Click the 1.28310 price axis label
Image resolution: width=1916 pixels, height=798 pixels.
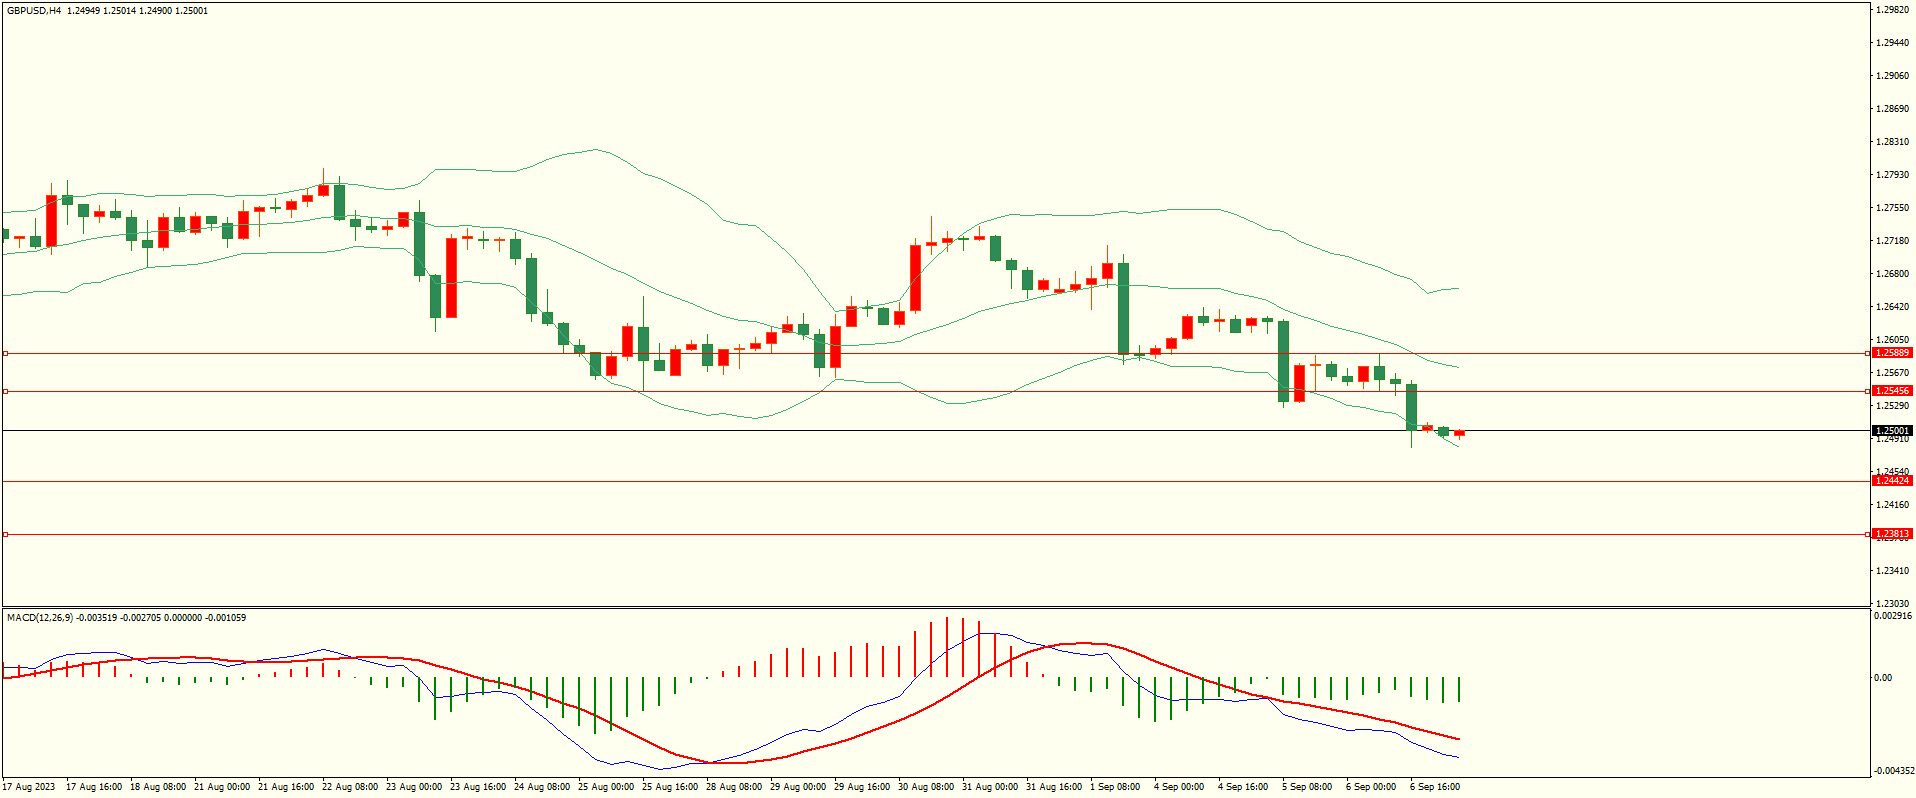pos(1893,141)
